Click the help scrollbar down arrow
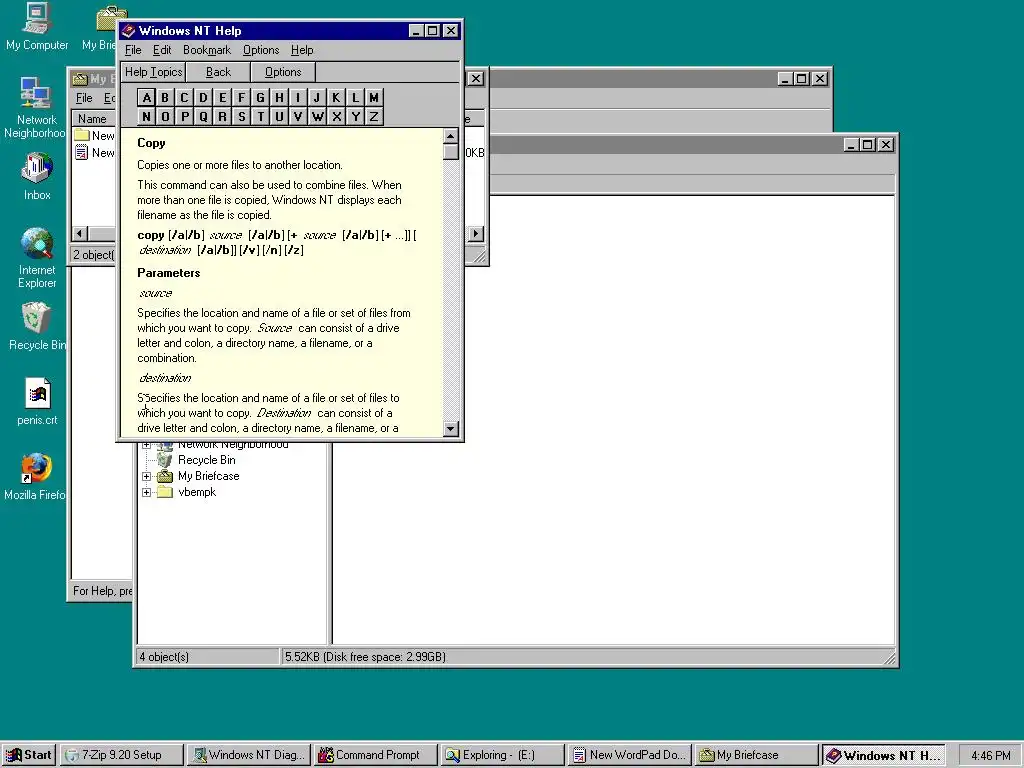The height and width of the screenshot is (768, 1024). point(451,428)
